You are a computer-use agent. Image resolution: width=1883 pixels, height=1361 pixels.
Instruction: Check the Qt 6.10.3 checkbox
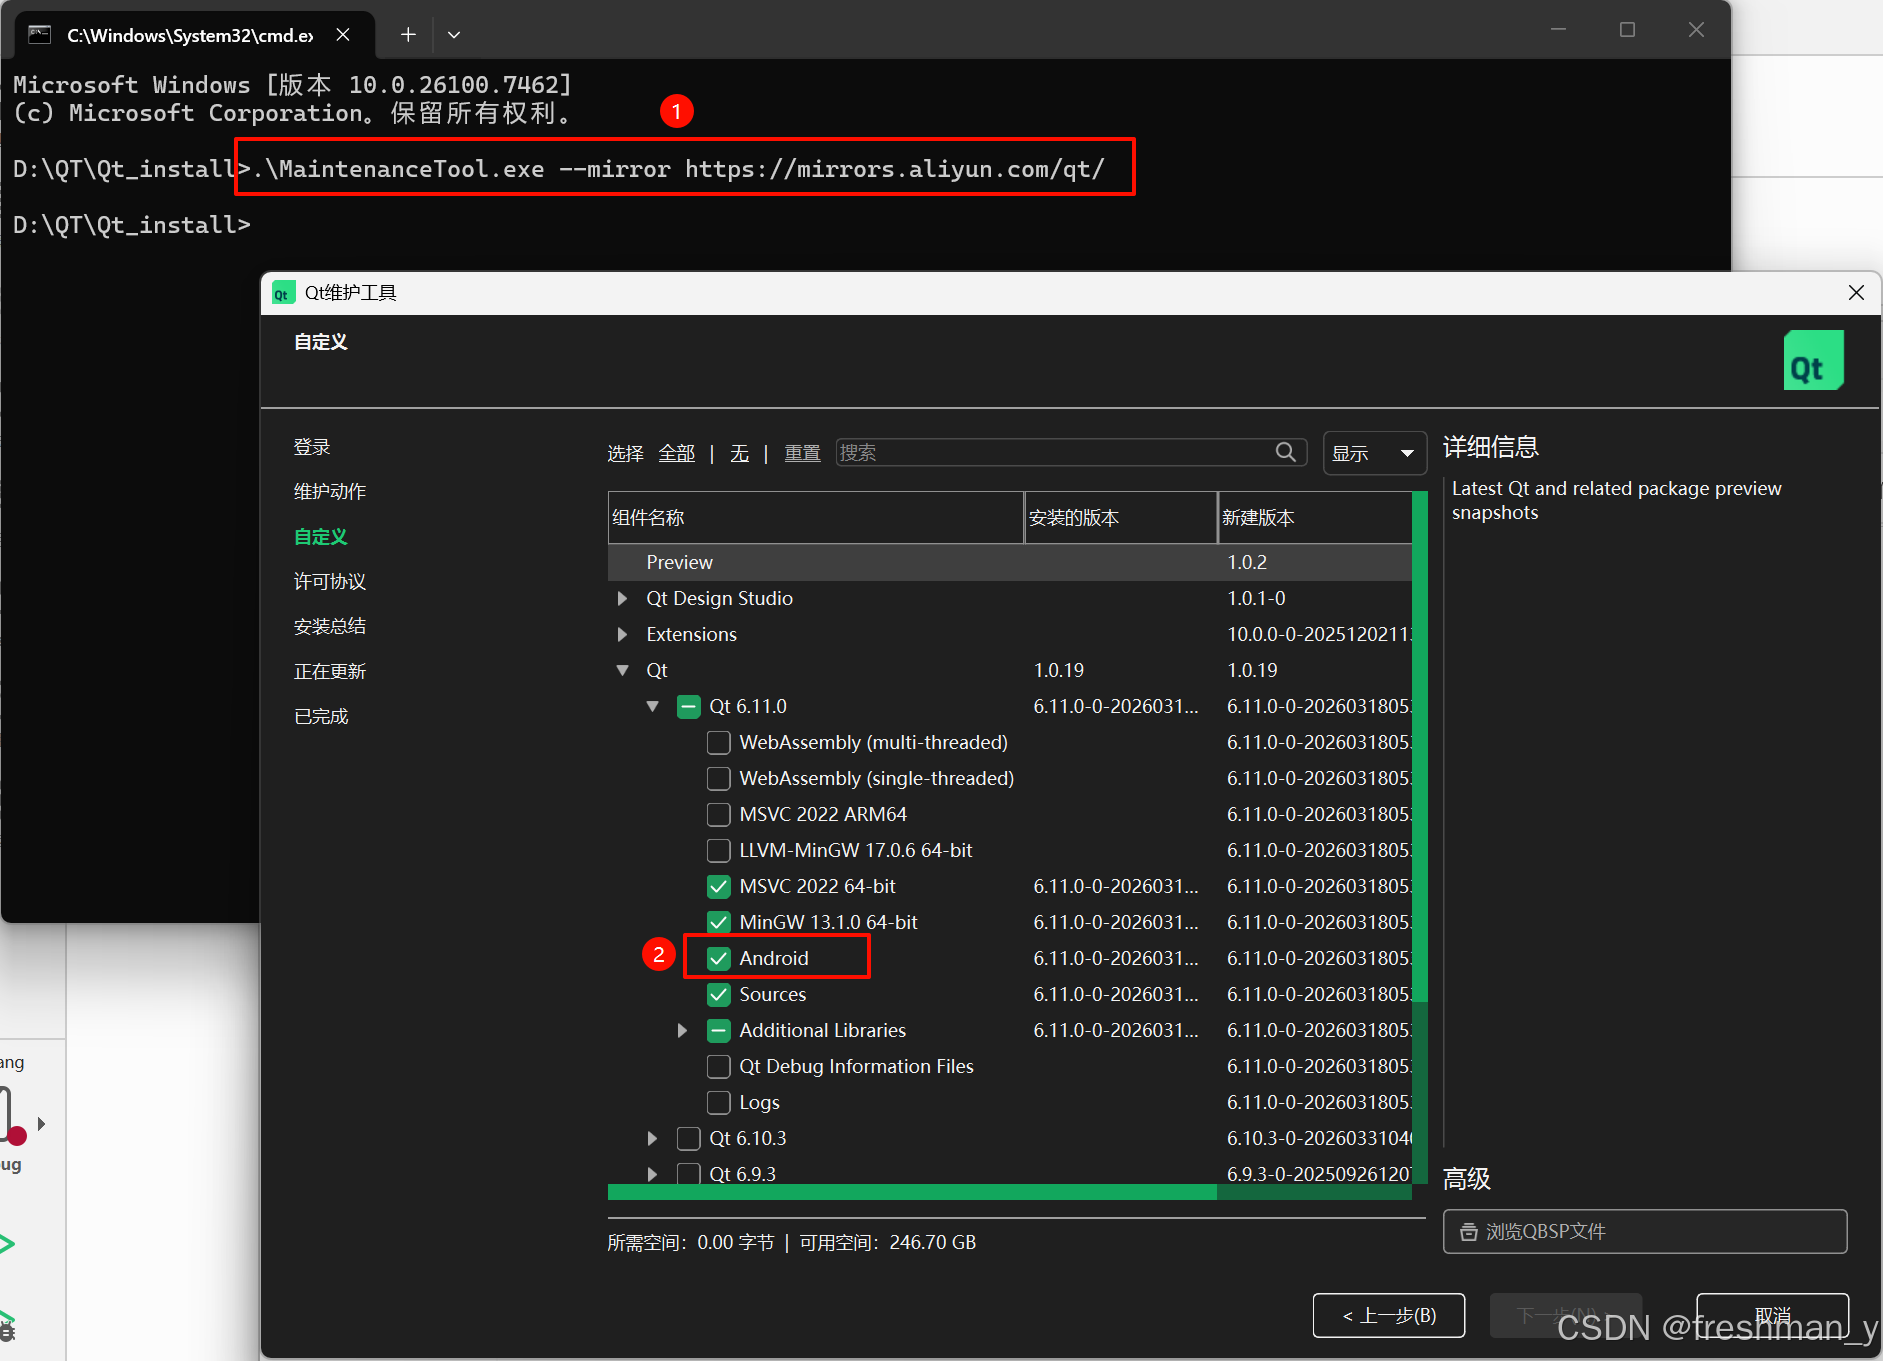point(689,1138)
